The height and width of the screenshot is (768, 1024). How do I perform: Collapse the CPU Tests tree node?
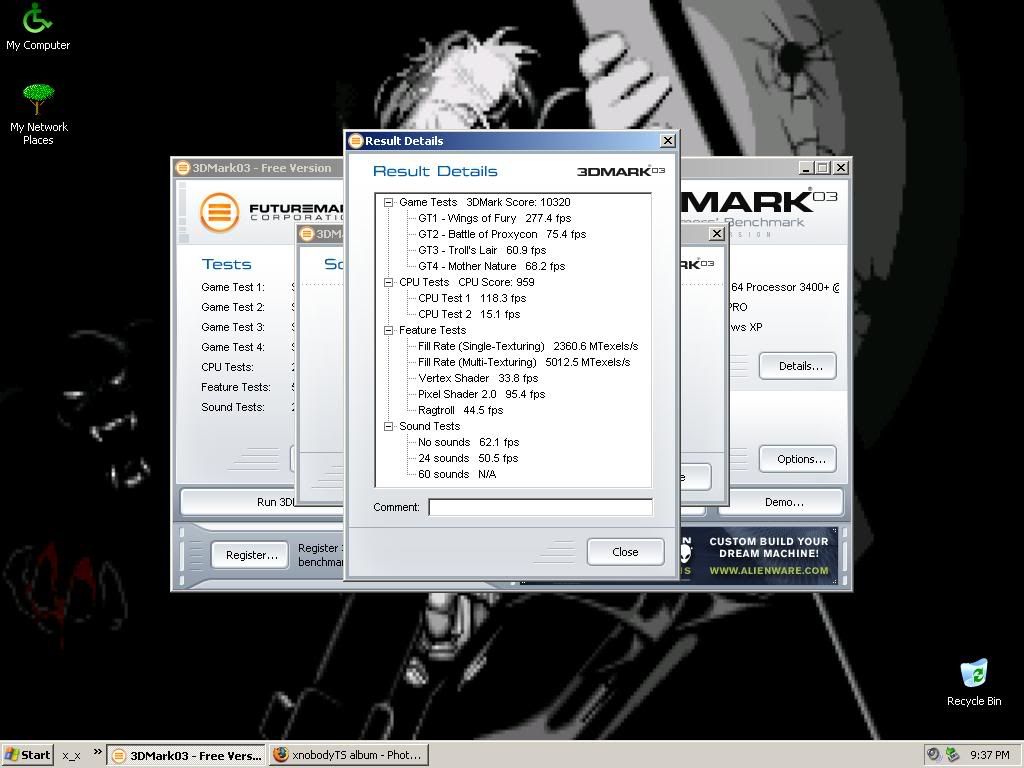coord(389,282)
